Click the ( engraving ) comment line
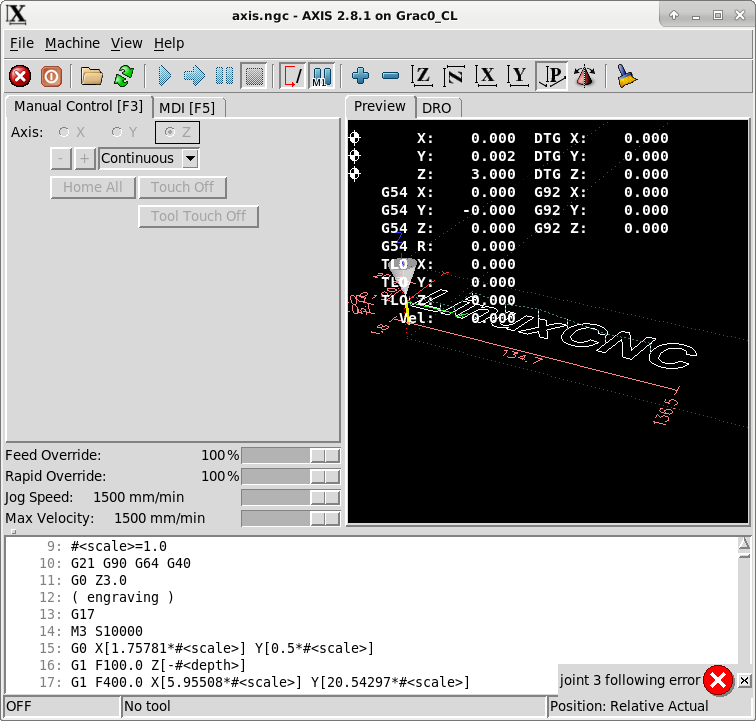 click(x=122, y=598)
